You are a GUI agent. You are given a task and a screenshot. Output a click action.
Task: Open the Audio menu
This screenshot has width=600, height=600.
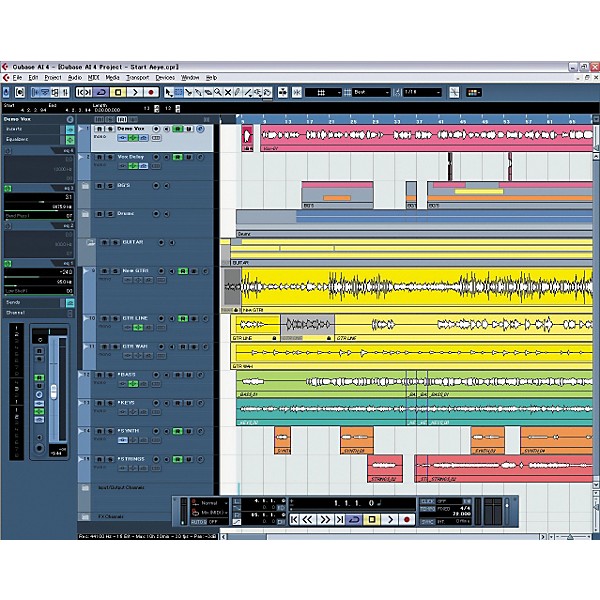[x=75, y=78]
